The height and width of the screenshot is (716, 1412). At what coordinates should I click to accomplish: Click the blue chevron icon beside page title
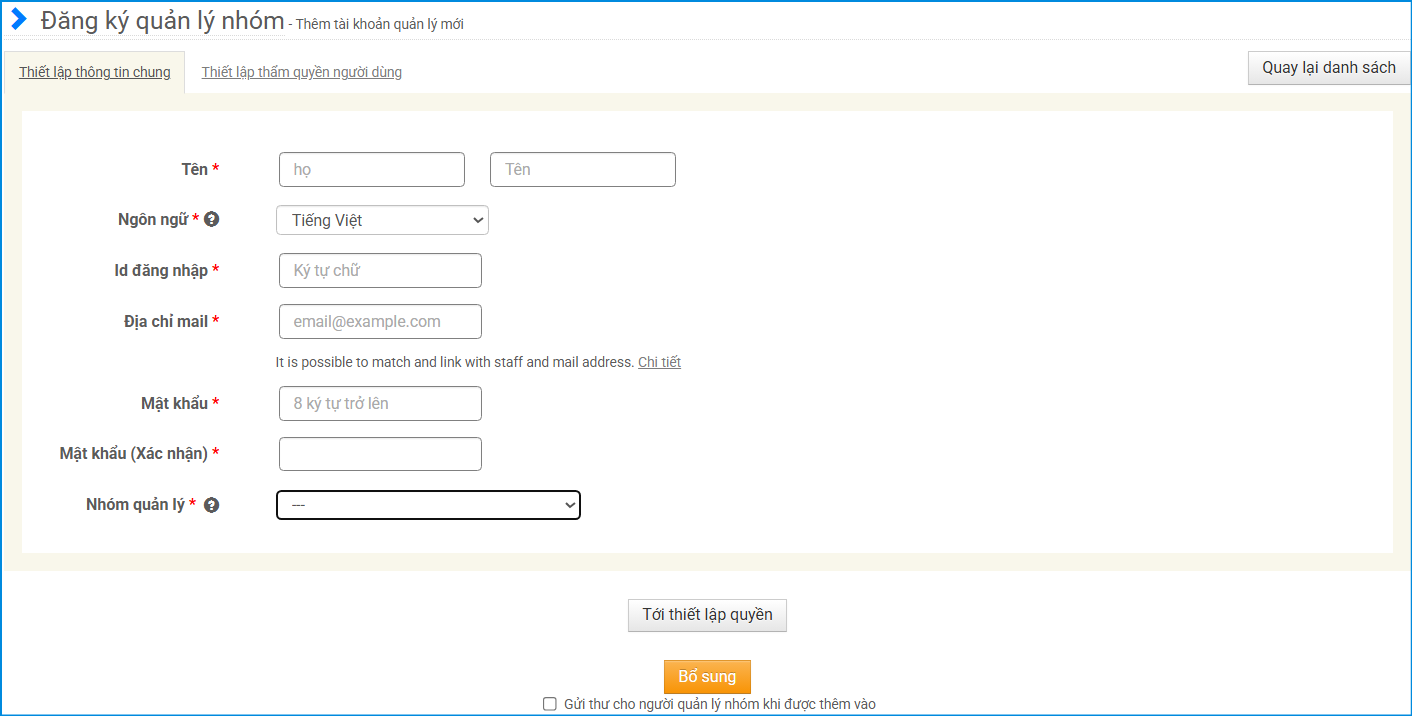19,20
